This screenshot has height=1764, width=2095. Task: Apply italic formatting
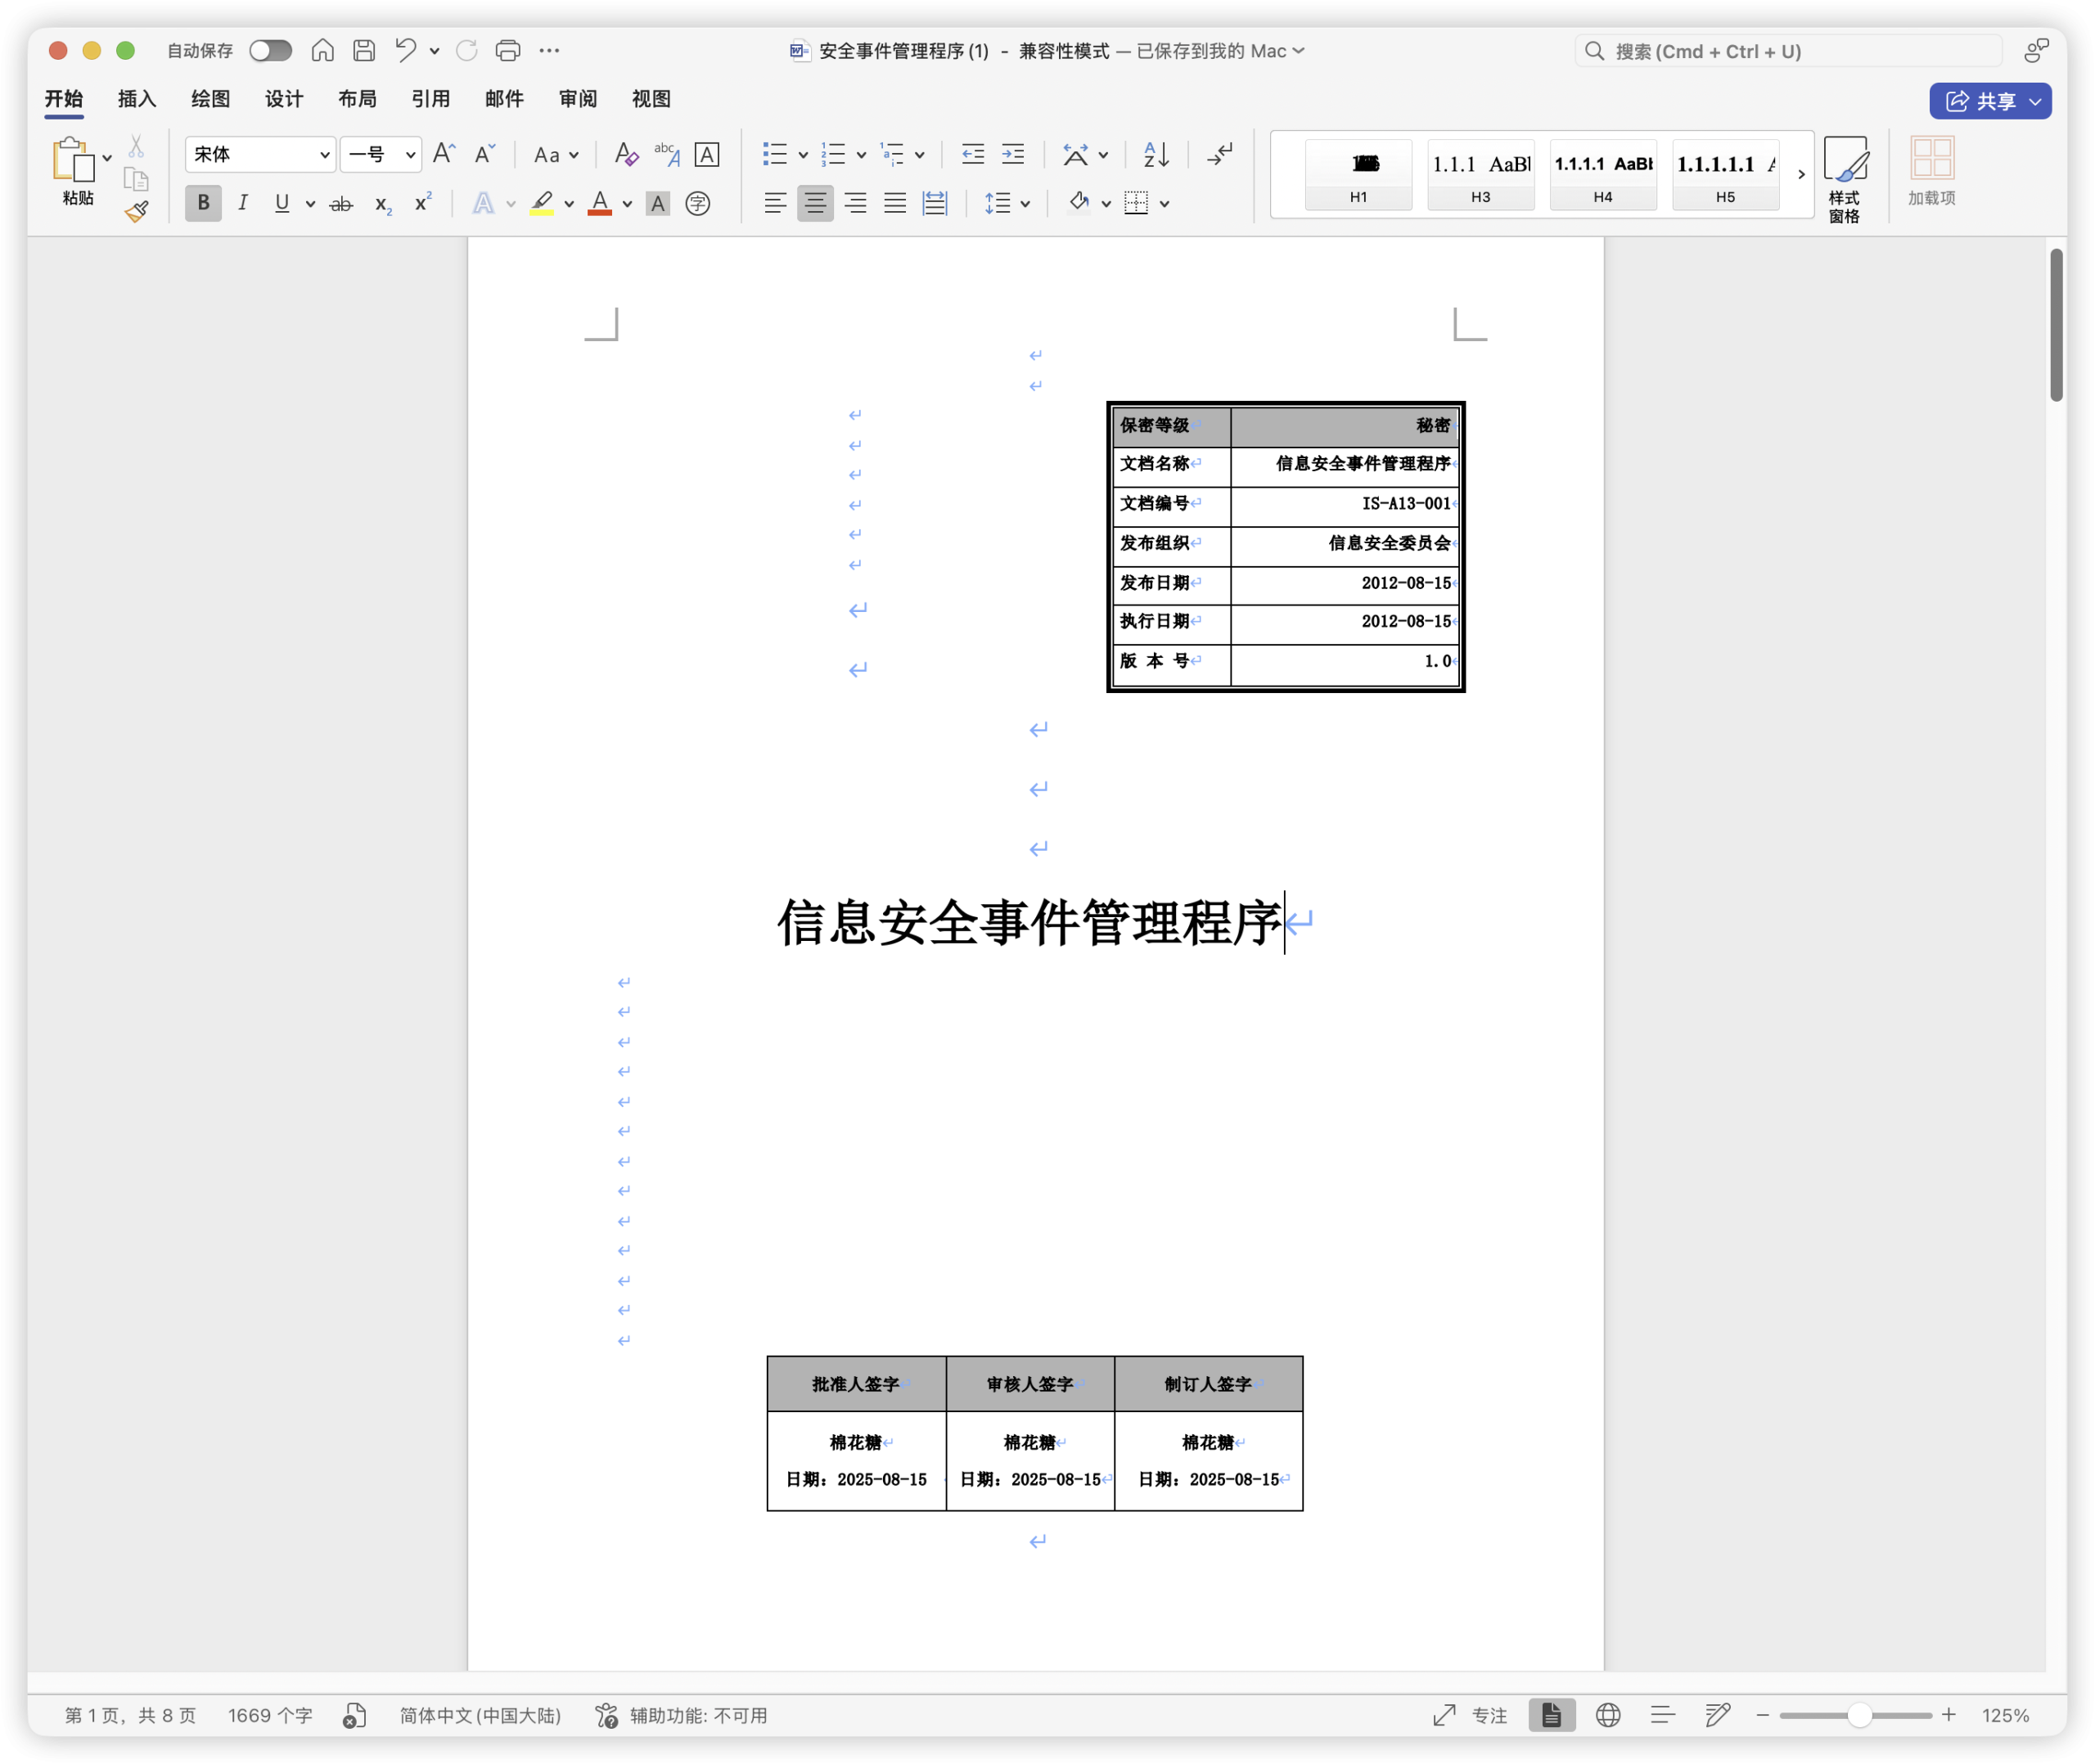point(243,203)
